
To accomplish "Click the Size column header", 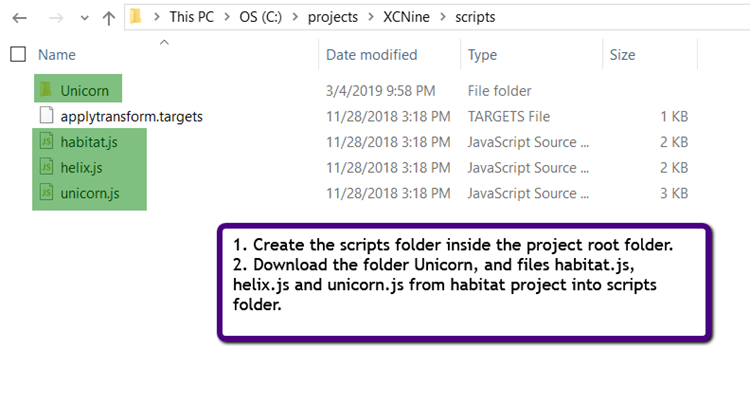I will click(622, 55).
